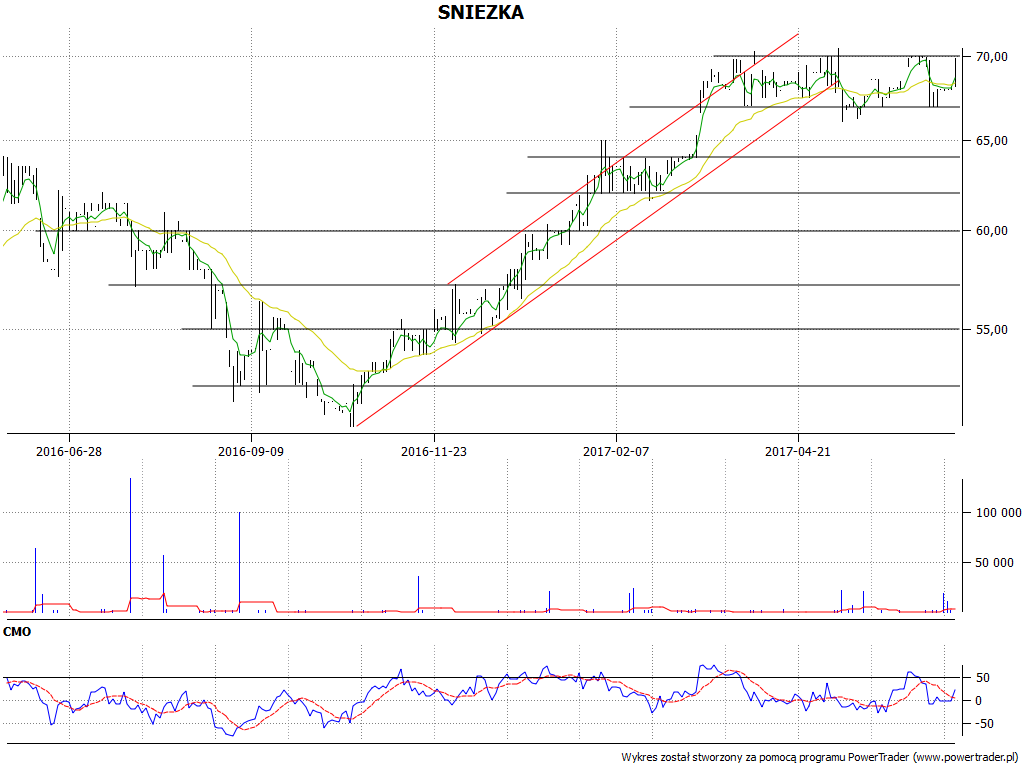
Task: Click the 2017-04-21 date label
Action: click(x=798, y=451)
